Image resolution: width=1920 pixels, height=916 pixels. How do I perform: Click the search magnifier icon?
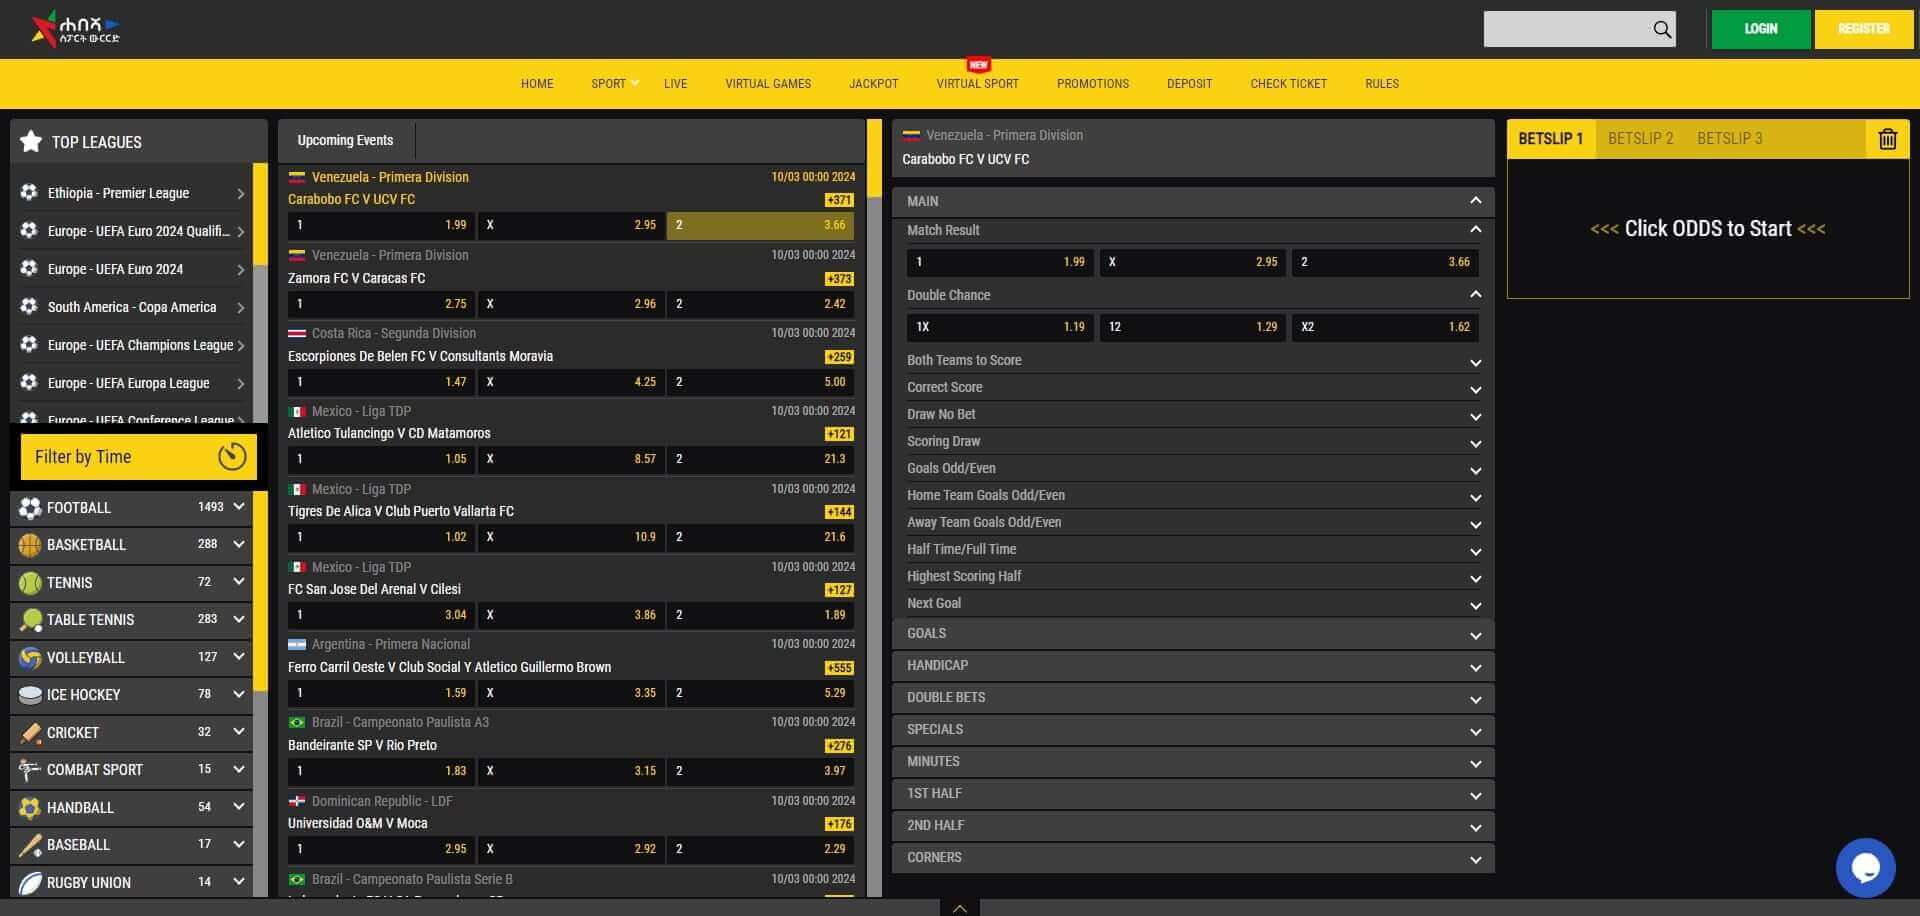click(x=1661, y=30)
